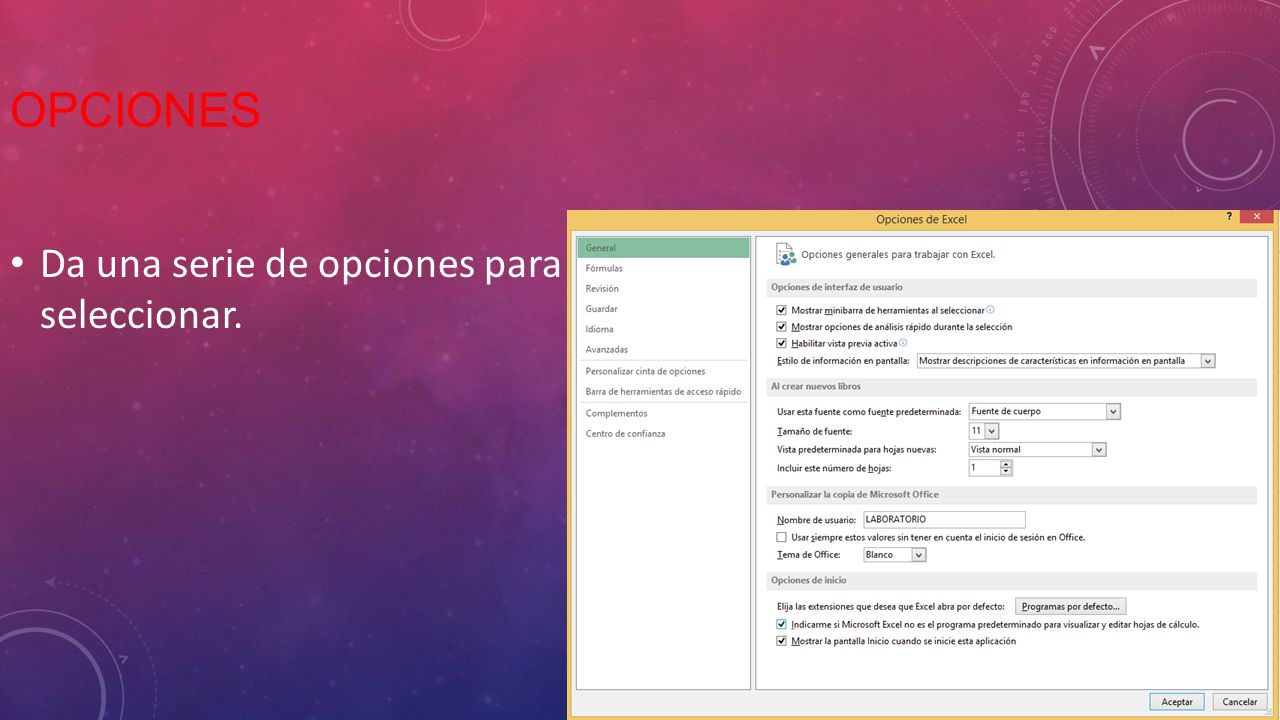Click the general options gear icon
1280x720 pixels.
coord(786,254)
